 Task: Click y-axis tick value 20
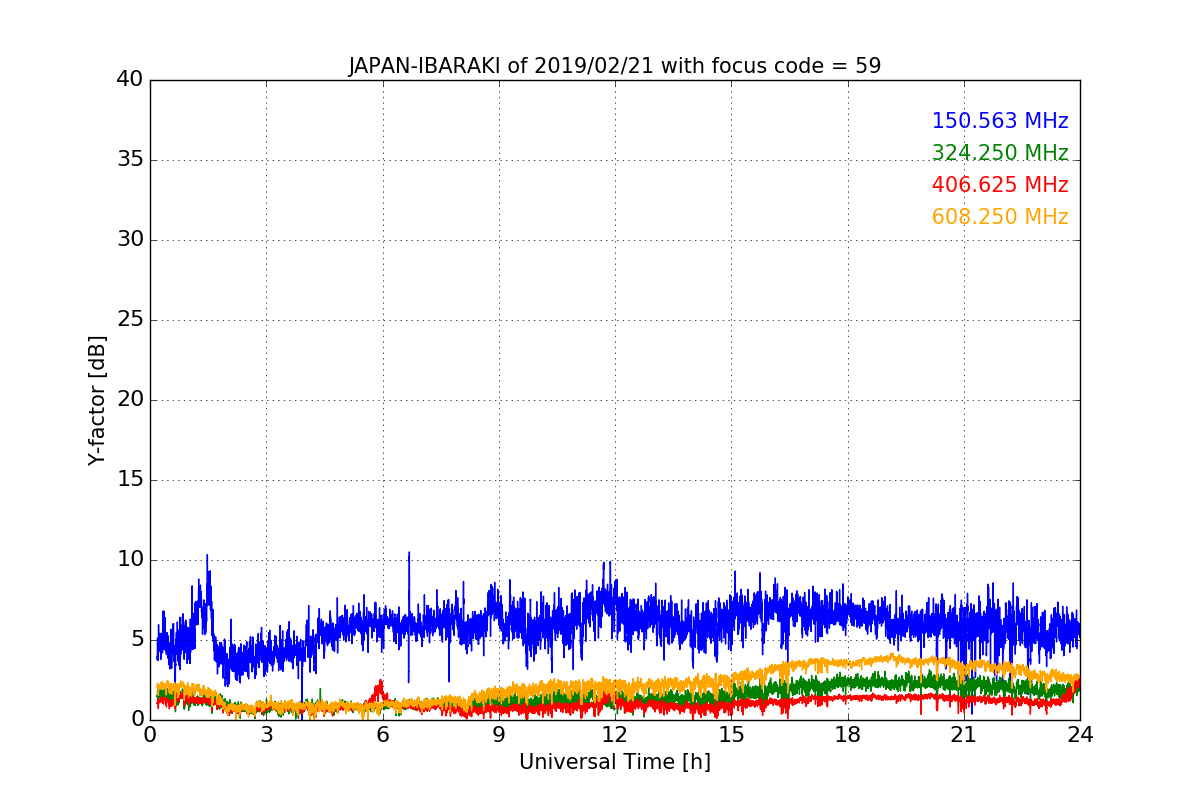(x=130, y=400)
